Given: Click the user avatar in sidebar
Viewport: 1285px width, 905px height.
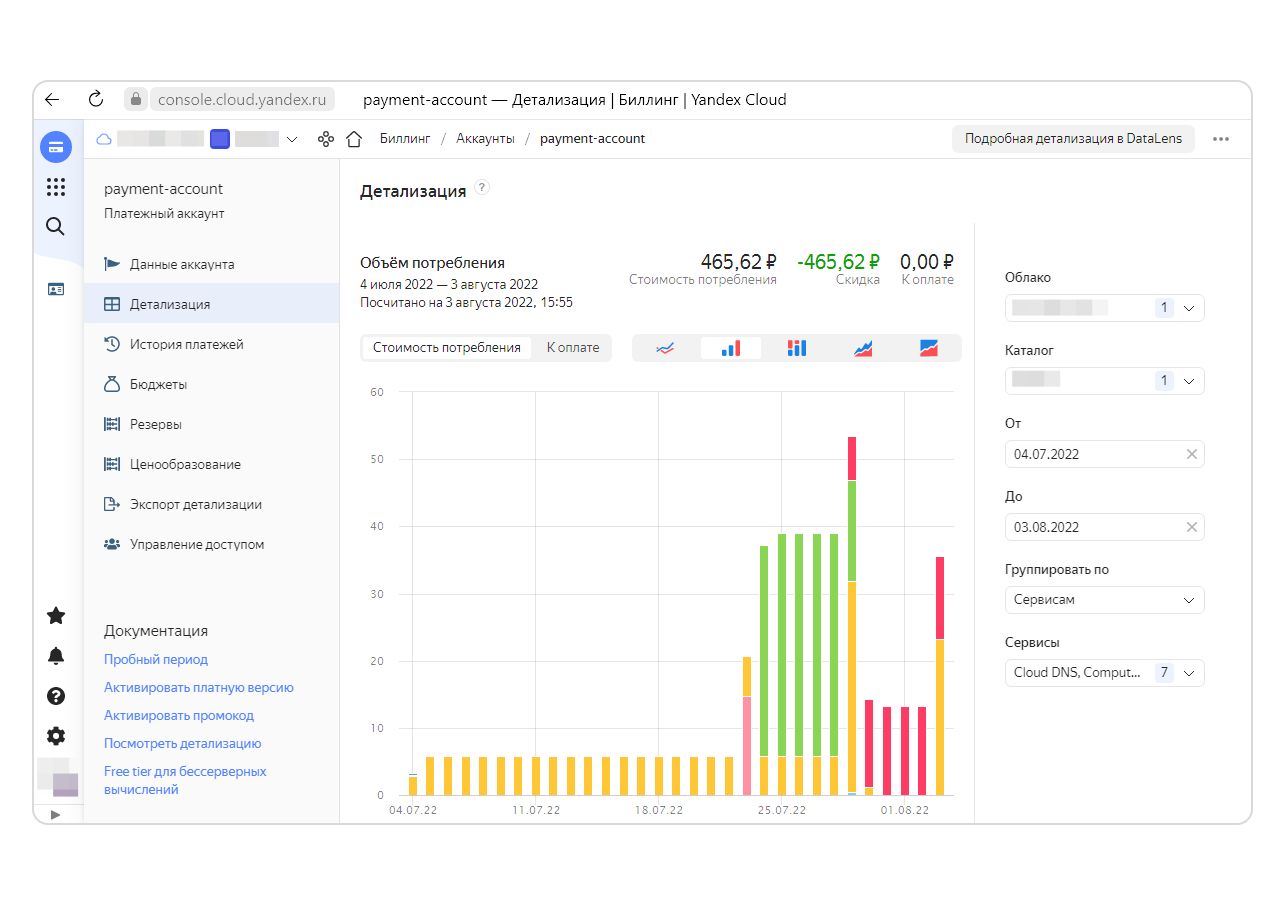Looking at the screenshot, I should pos(57,777).
